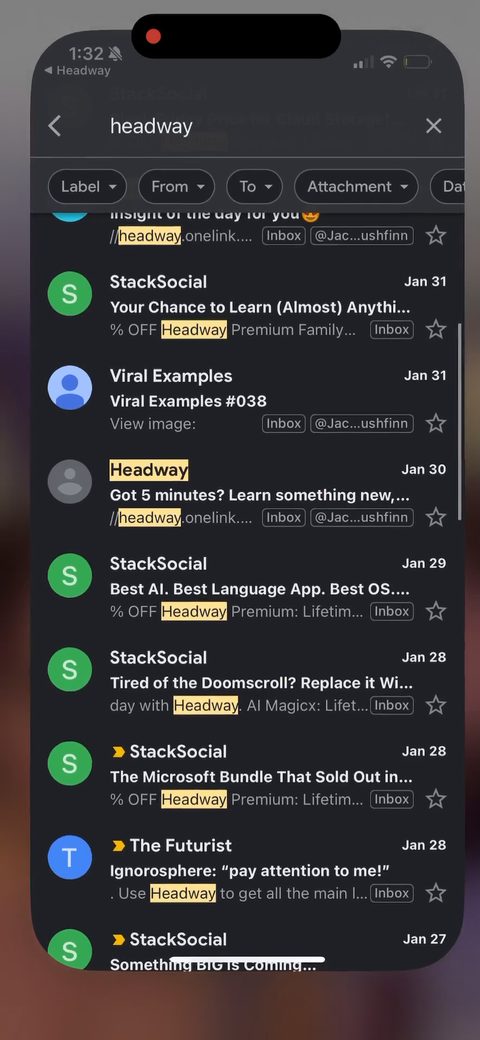The width and height of the screenshot is (480, 1040).
Task: Tap StackSocial avatar on Jan 29 email
Action: pos(70,576)
